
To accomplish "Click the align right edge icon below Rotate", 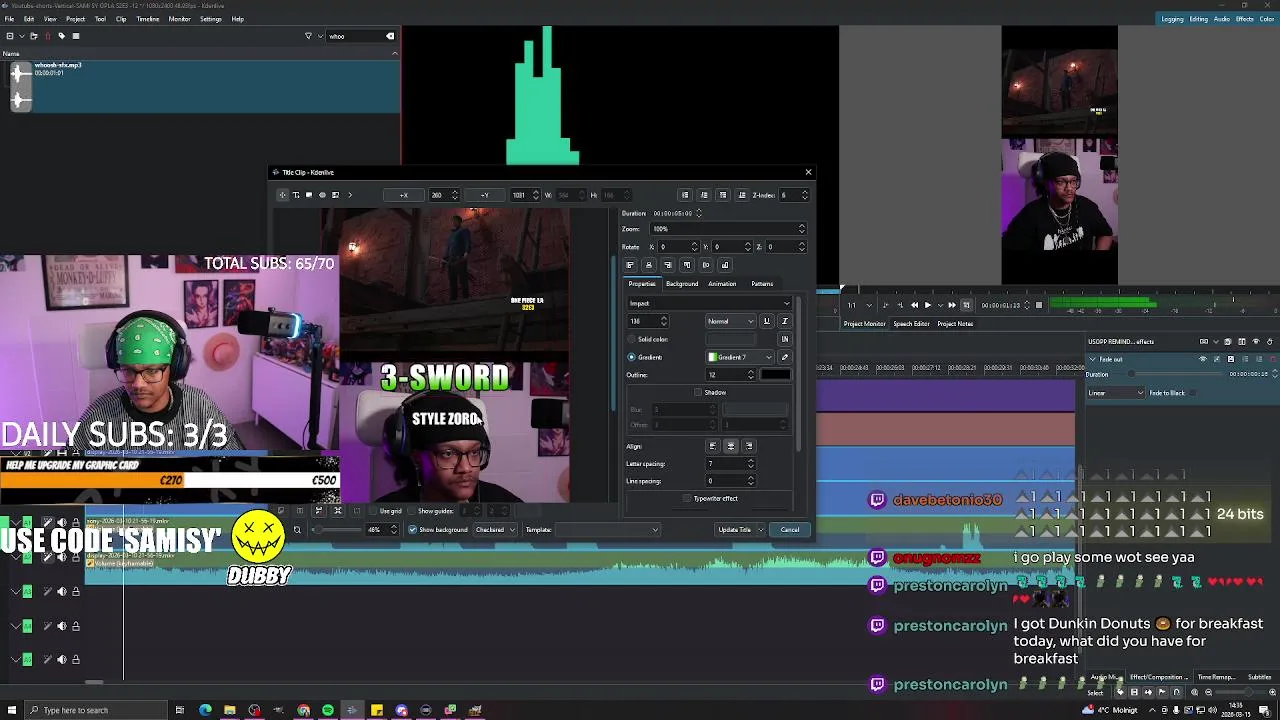I will click(668, 265).
